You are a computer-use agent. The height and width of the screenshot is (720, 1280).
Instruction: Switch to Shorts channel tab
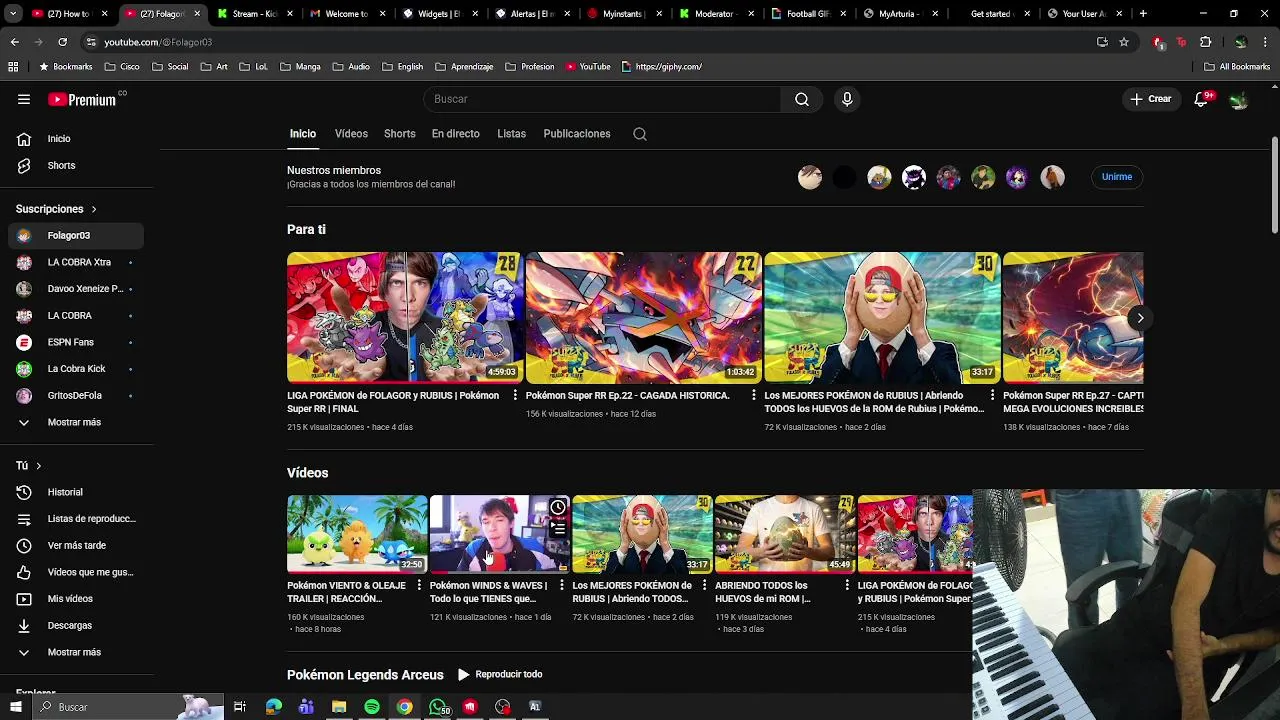(x=399, y=134)
